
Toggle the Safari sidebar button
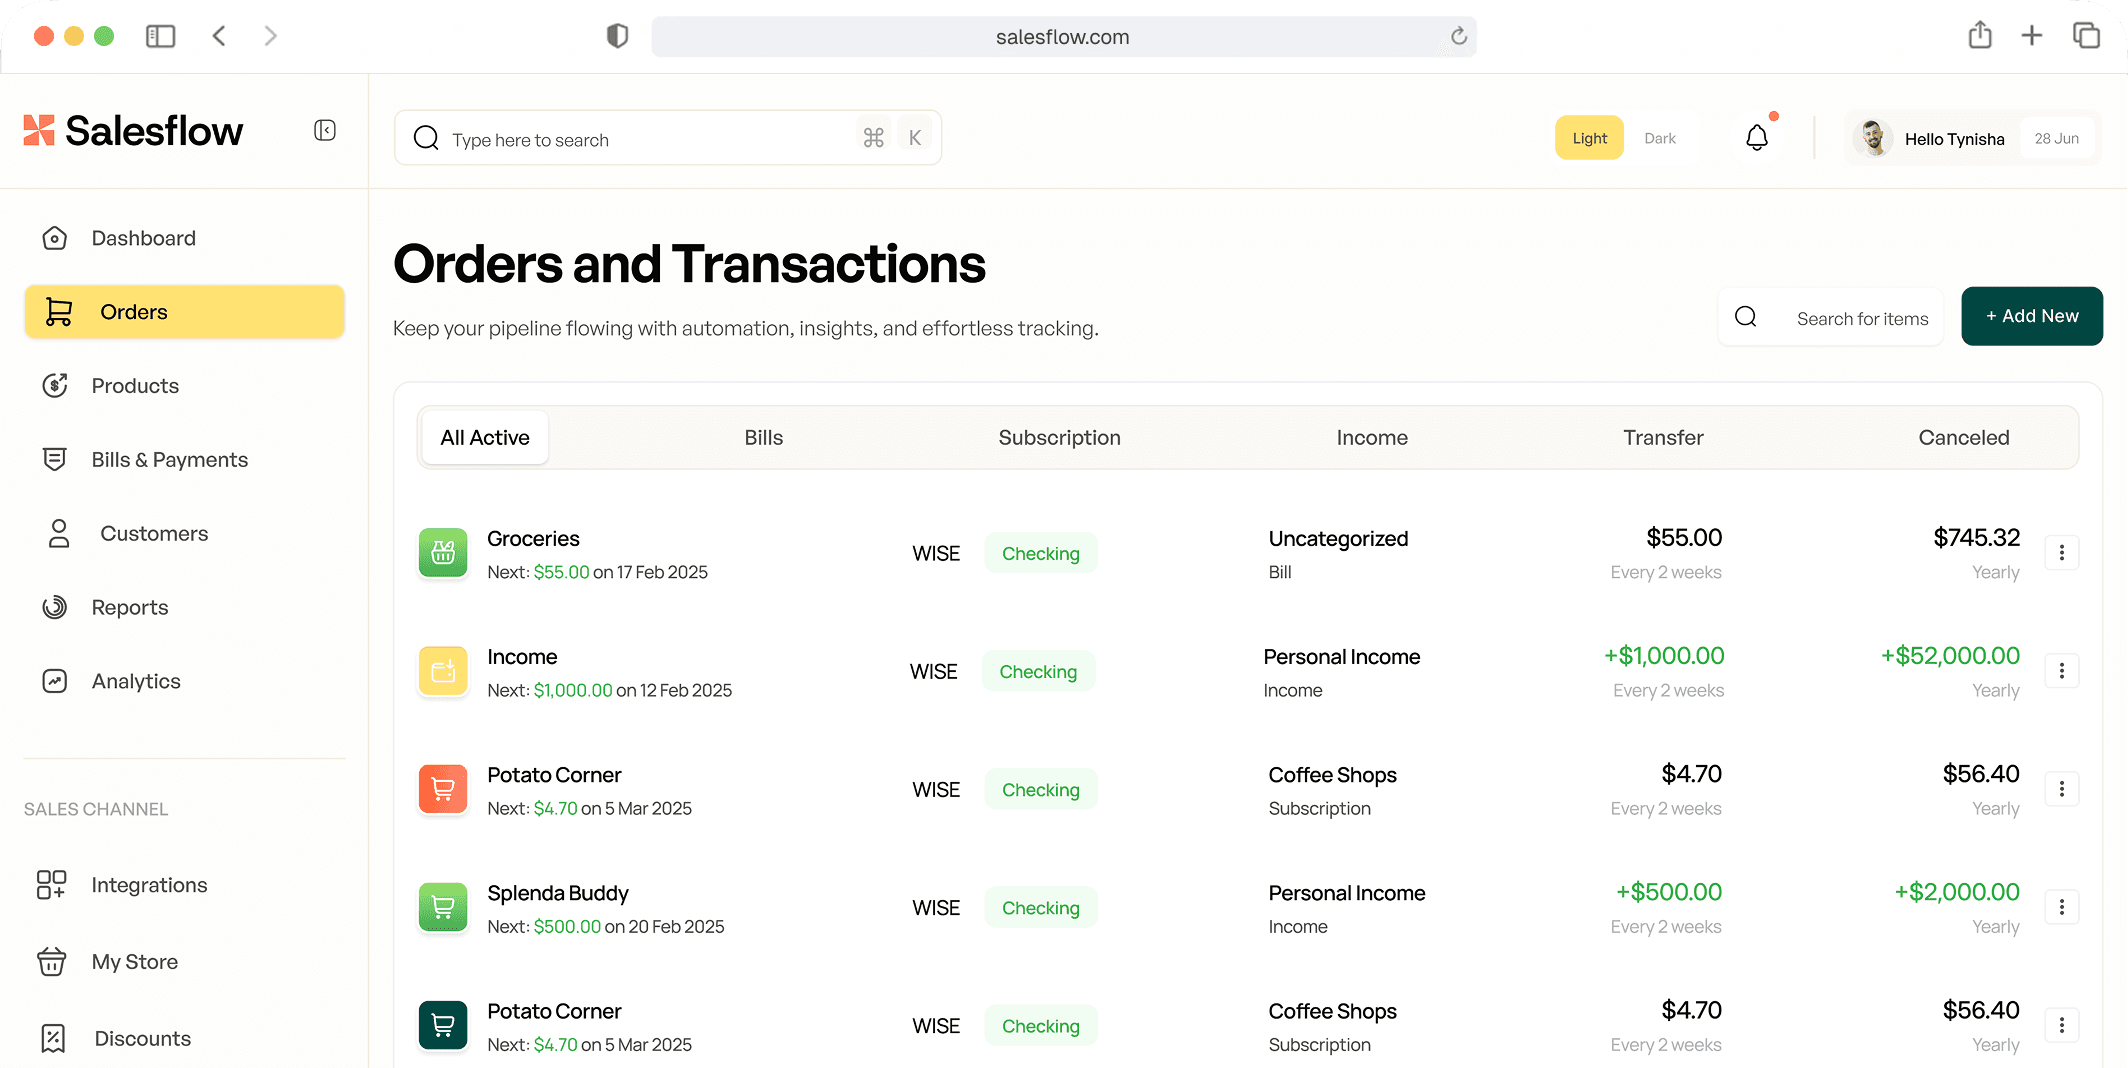(160, 36)
